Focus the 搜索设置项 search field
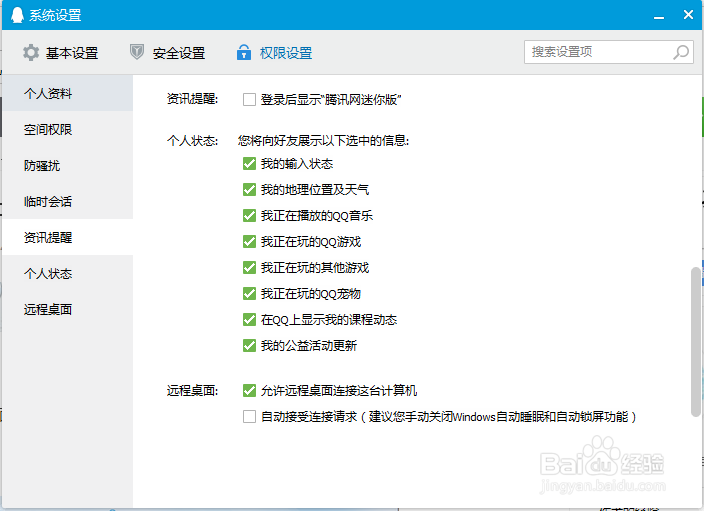 click(x=609, y=52)
